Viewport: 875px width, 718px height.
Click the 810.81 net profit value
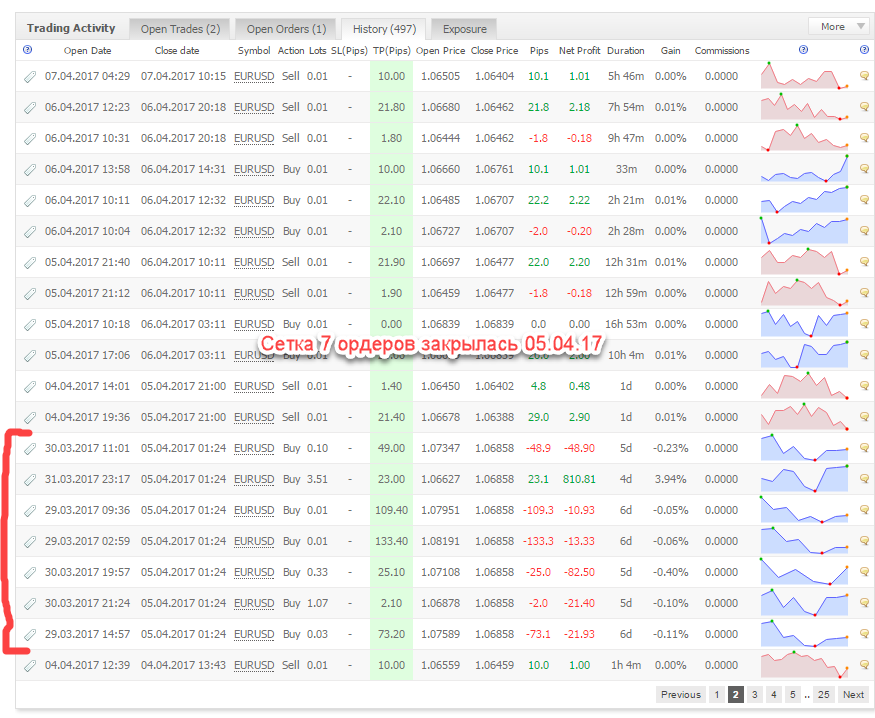[x=579, y=479]
